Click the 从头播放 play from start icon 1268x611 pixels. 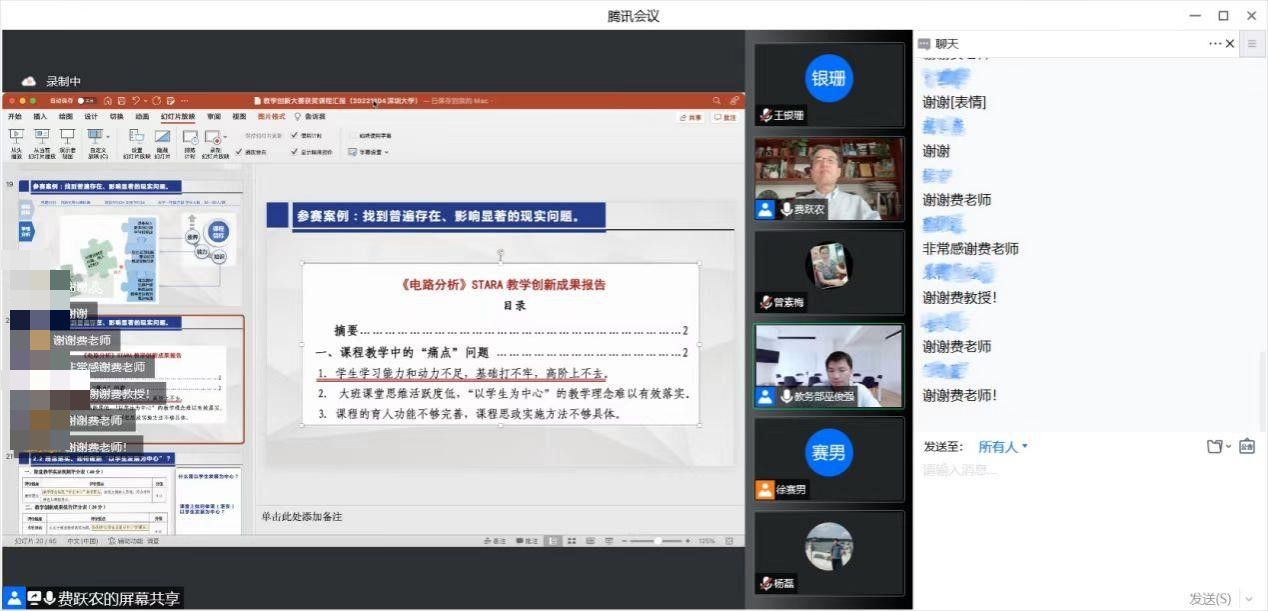tap(16, 137)
